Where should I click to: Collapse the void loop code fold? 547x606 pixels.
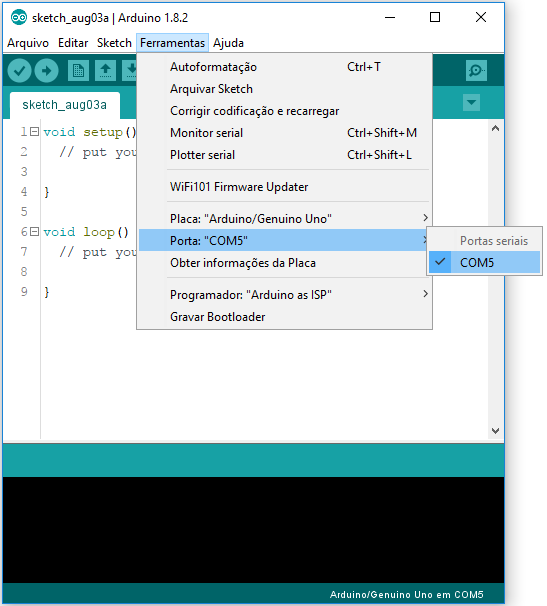(x=35, y=232)
